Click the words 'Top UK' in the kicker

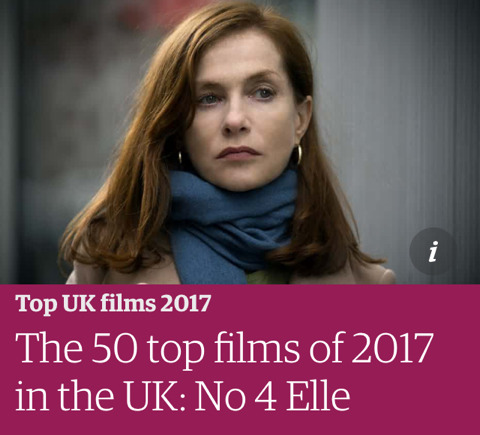tap(56, 303)
